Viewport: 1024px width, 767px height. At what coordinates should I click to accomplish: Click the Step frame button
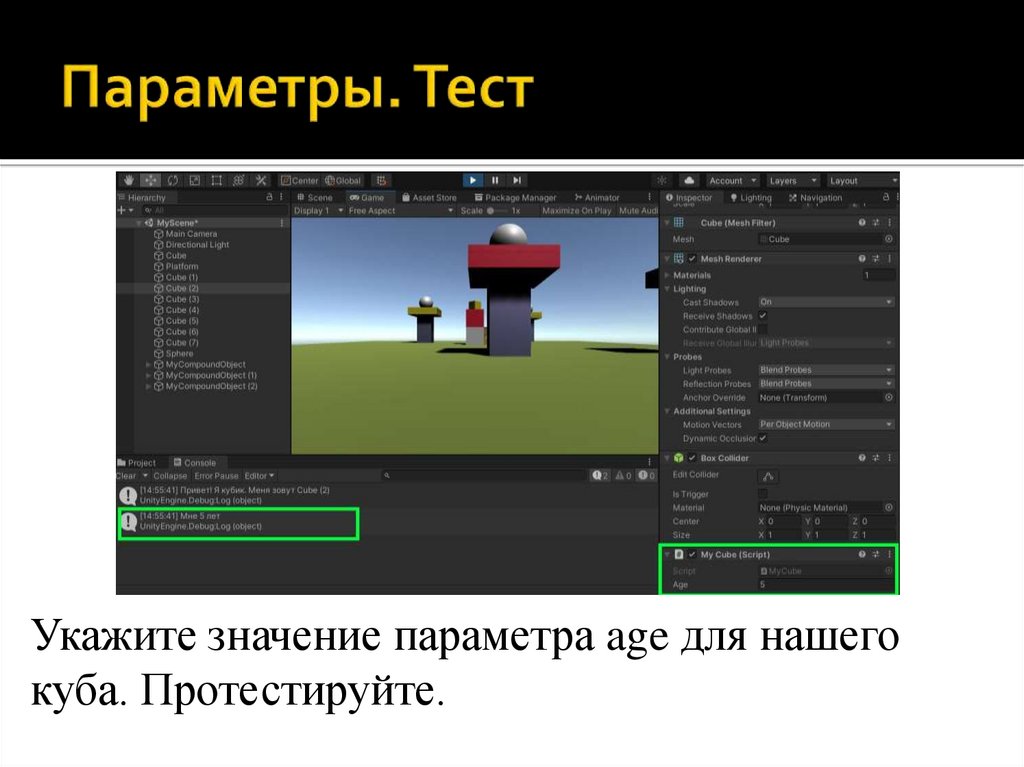click(517, 180)
